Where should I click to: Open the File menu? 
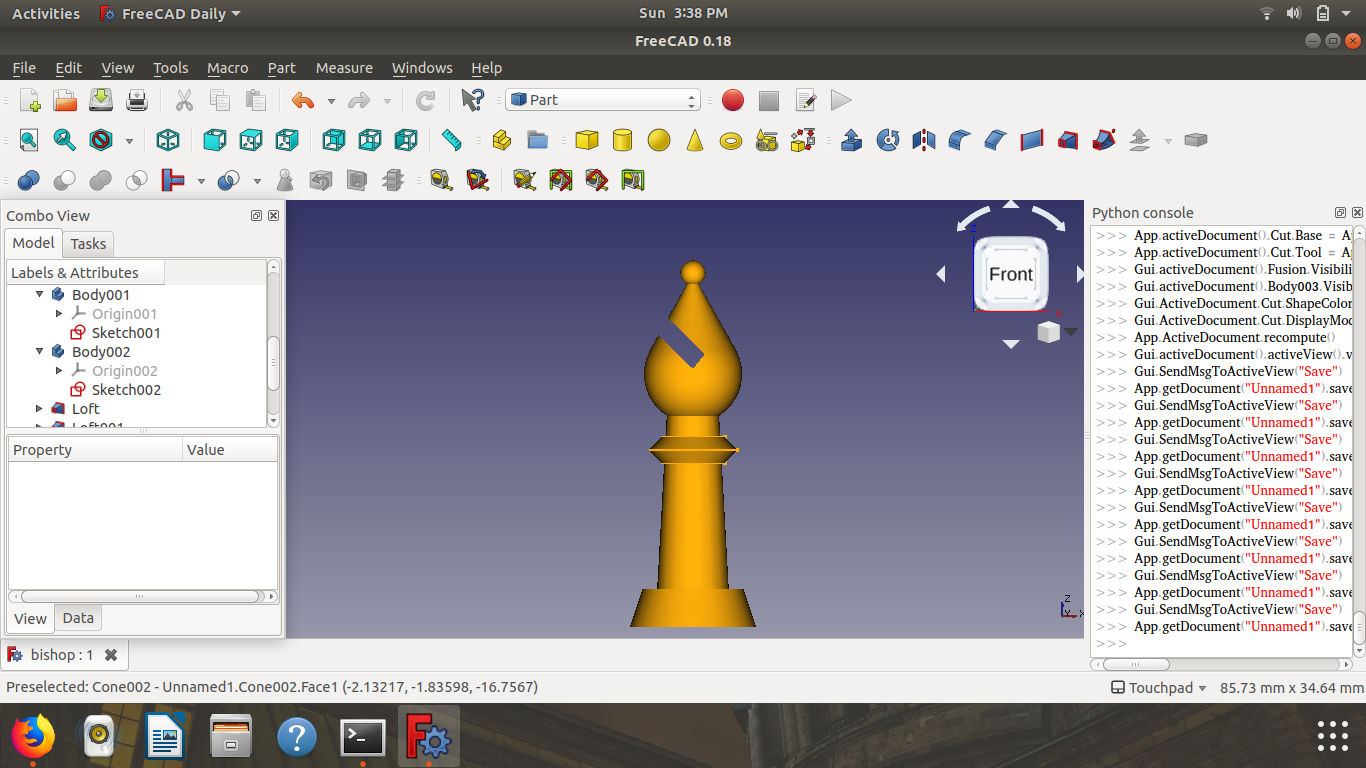pyautogui.click(x=24, y=68)
